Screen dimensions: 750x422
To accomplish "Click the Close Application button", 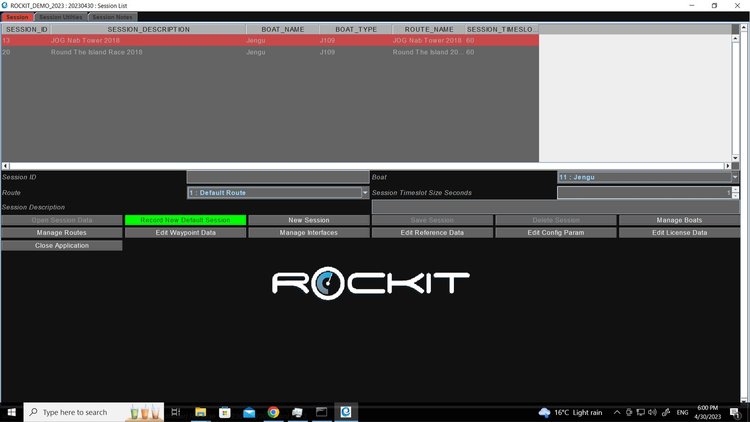I will tap(62, 245).
